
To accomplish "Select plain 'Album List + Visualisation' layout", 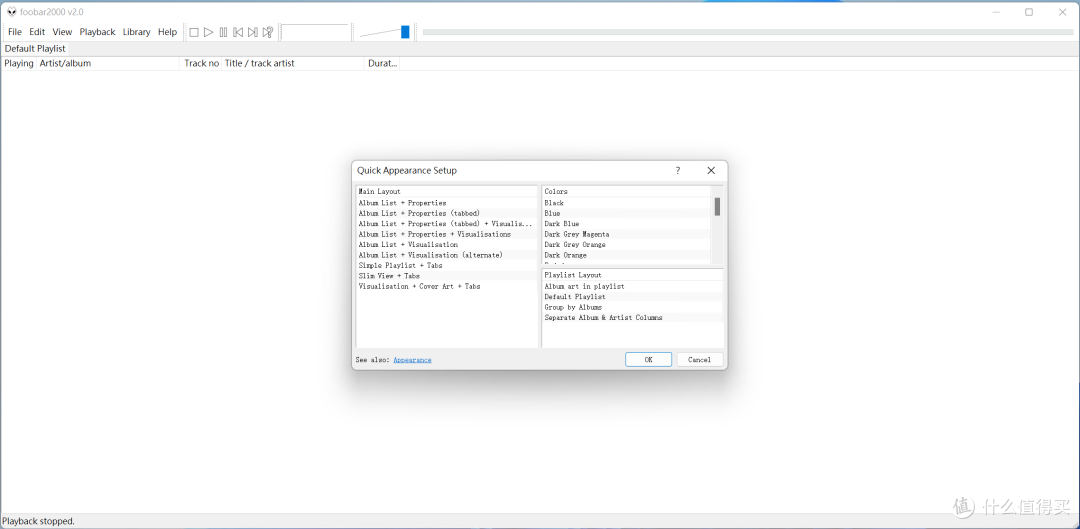I will point(446,245).
